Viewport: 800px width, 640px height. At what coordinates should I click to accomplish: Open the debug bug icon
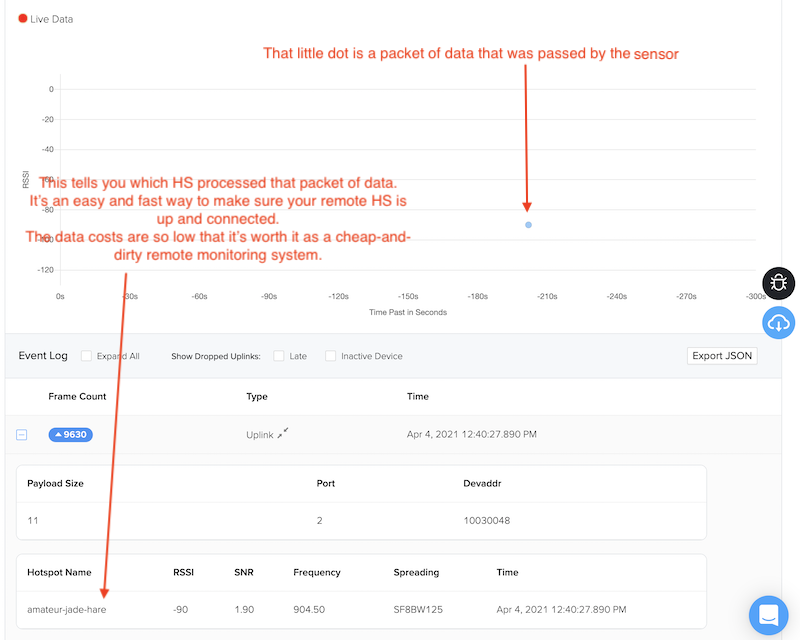tap(779, 283)
